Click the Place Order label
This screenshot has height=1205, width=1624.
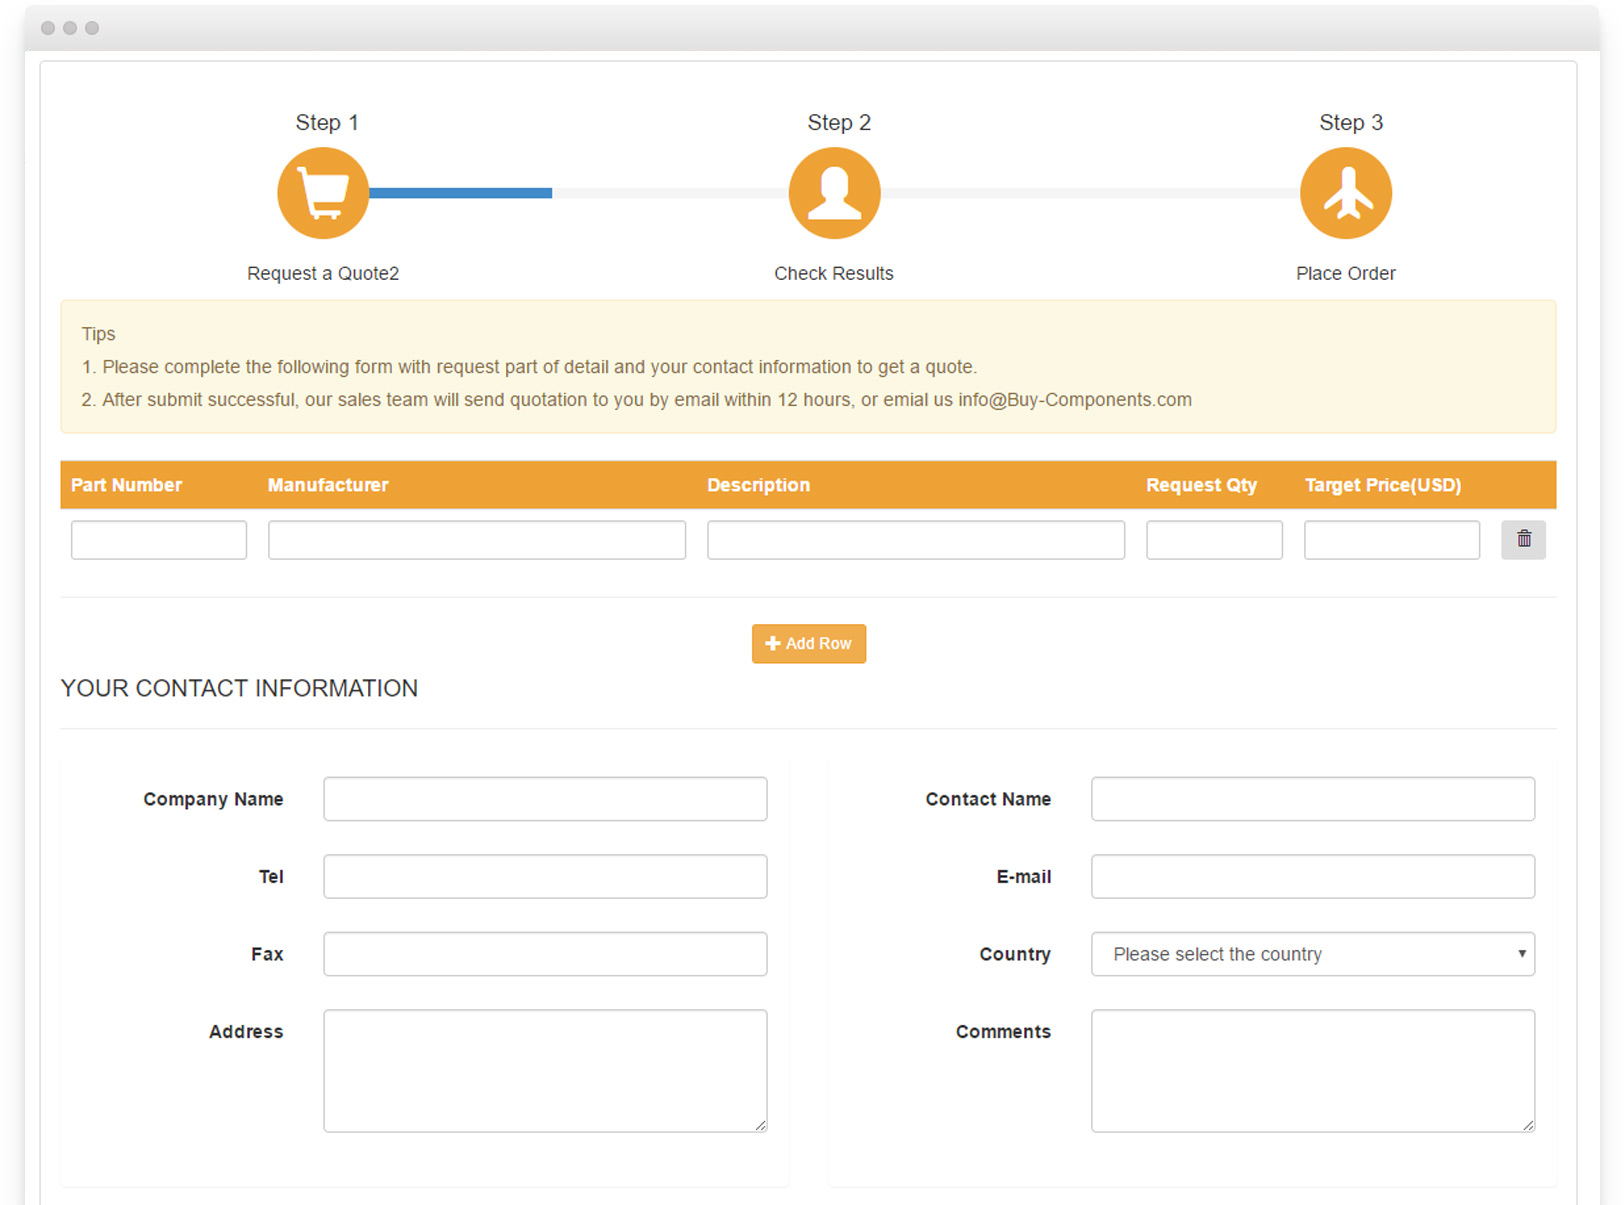click(x=1346, y=273)
